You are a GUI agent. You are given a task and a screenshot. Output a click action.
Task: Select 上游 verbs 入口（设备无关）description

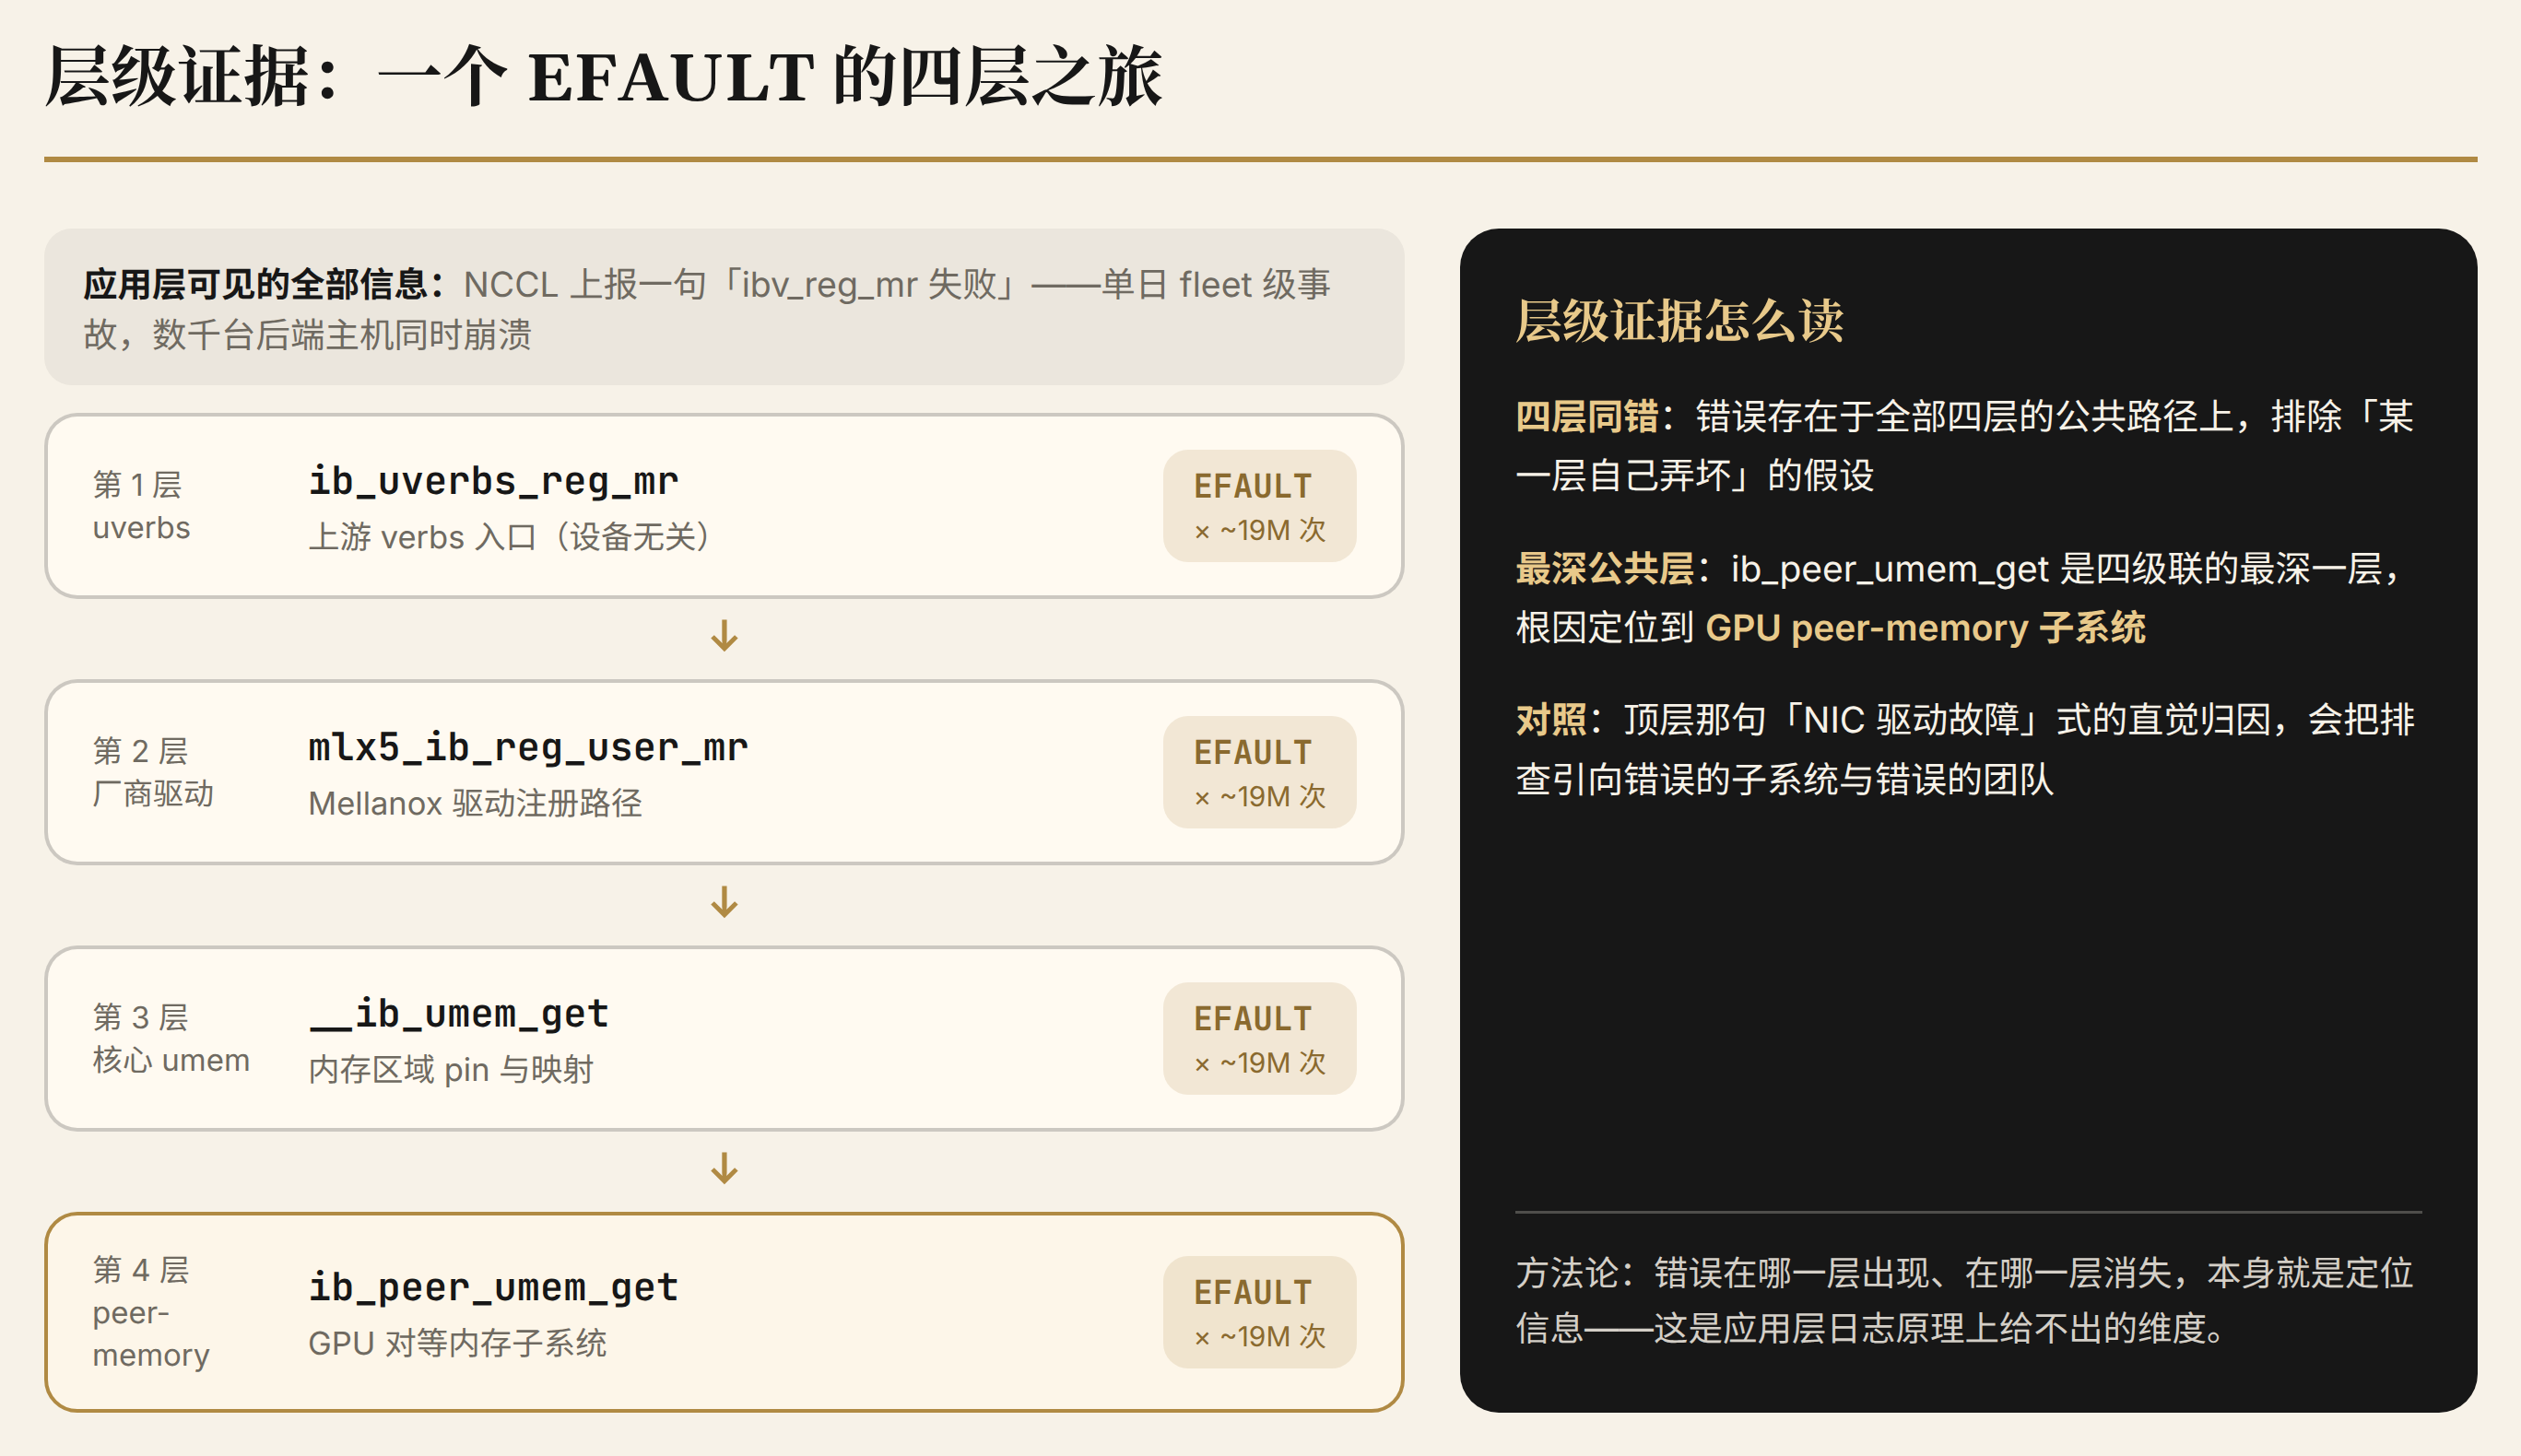pyautogui.click(x=509, y=537)
